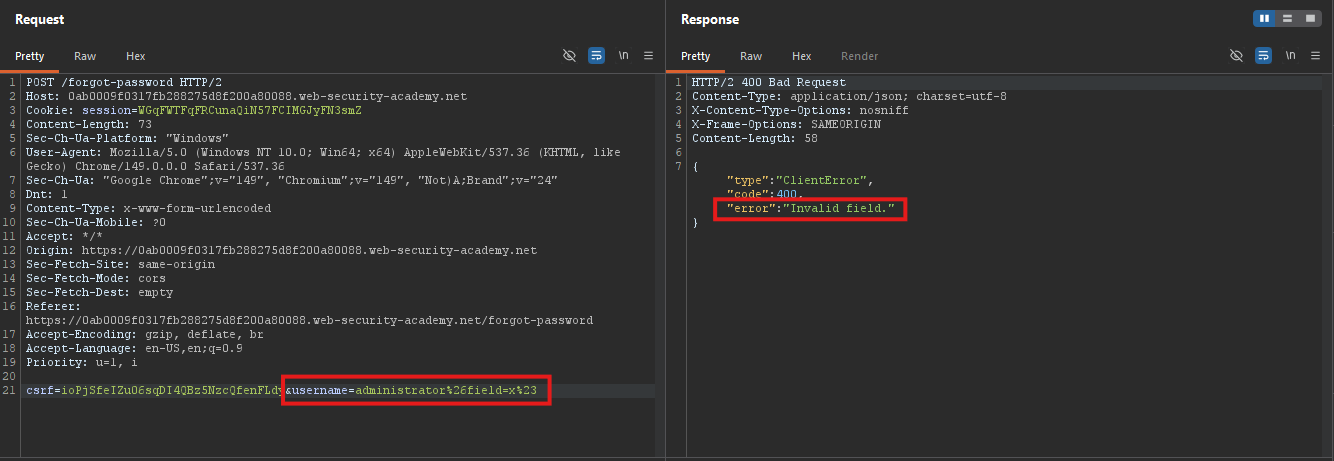Open the Response panel hamburger options menu
This screenshot has height=461, width=1334.
point(1314,56)
